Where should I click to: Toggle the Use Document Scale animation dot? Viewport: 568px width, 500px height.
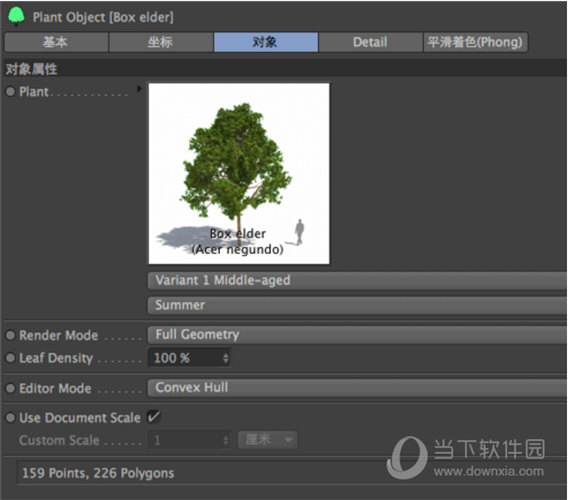pos(10,418)
